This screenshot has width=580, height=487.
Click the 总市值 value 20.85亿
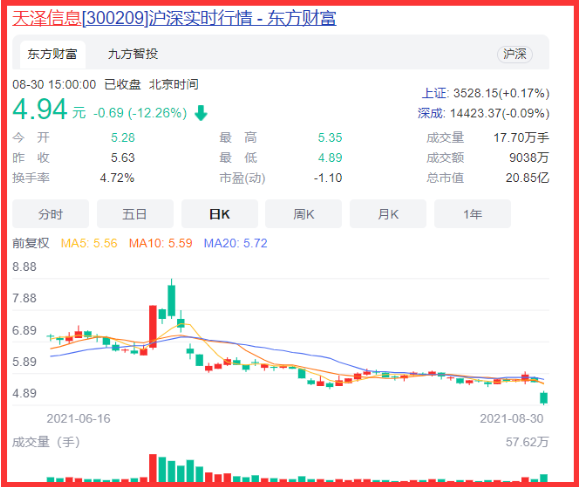point(527,178)
